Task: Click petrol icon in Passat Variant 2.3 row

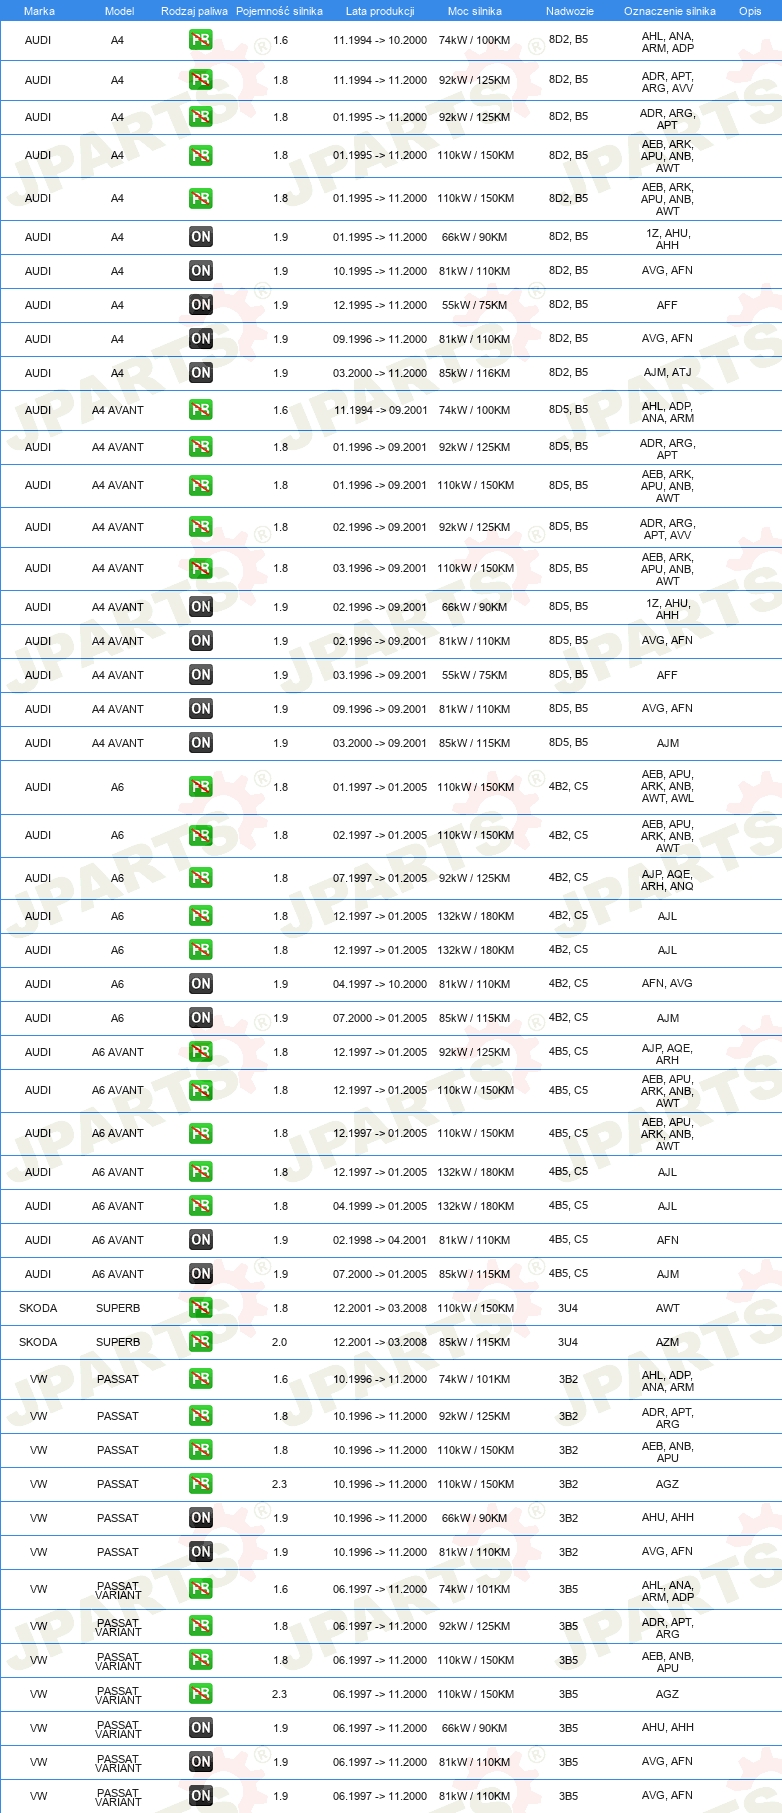Action: pyautogui.click(x=201, y=1694)
